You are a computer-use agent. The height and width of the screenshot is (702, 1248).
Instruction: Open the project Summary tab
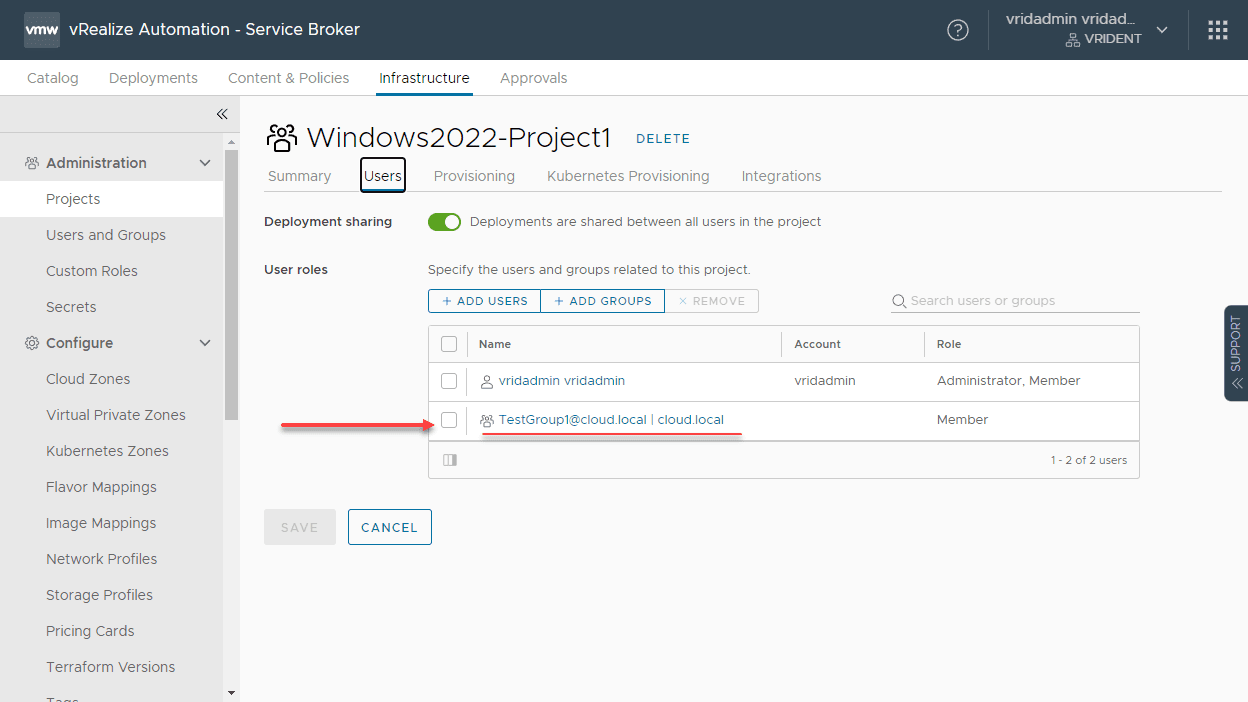(299, 176)
